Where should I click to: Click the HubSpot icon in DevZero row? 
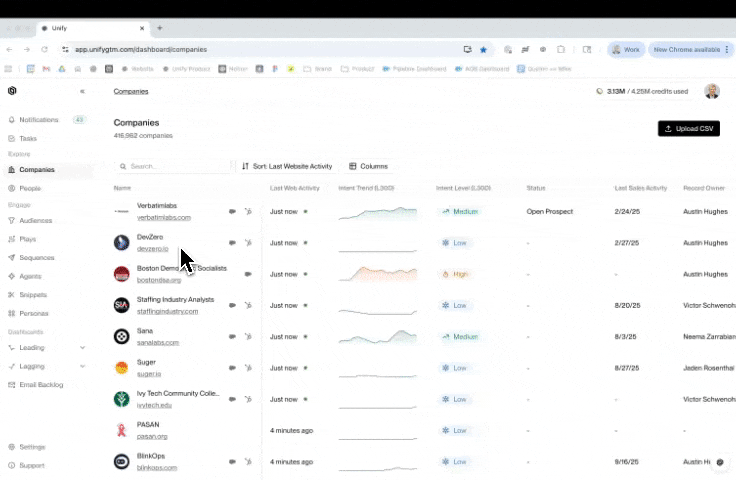coord(248,243)
